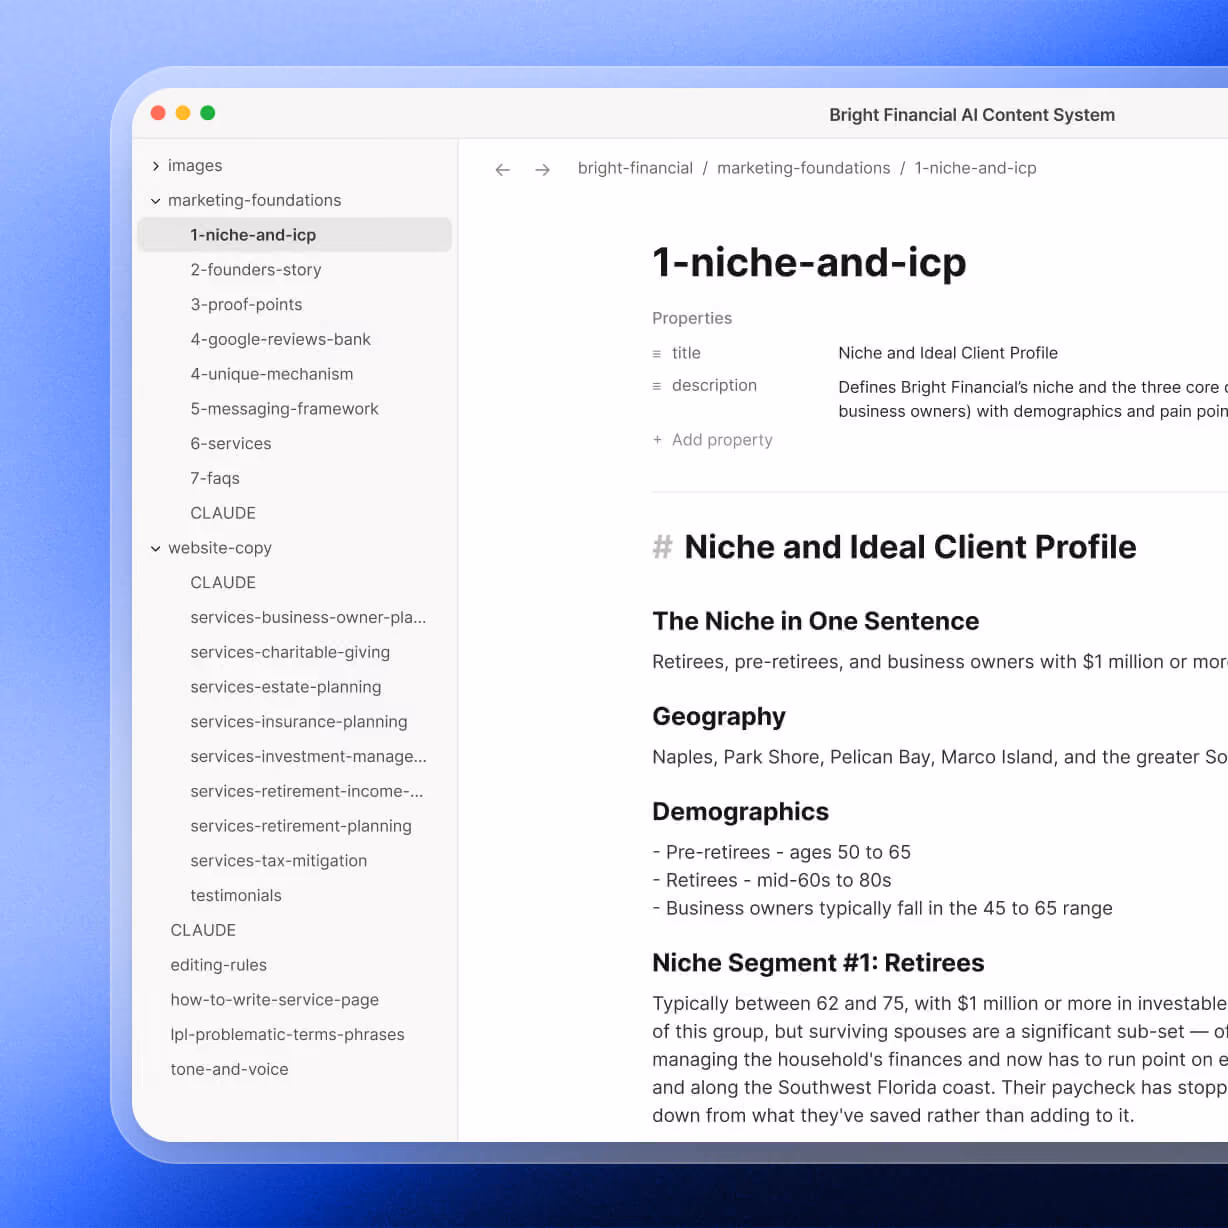The height and width of the screenshot is (1228, 1228).
Task: Open services-retirement-income-... note
Action: point(307,792)
